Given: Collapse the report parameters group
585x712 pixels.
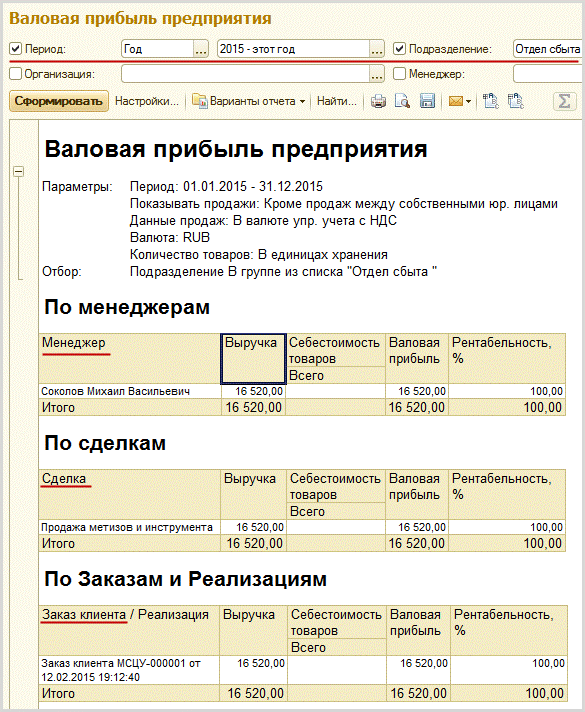Looking at the screenshot, I should point(19,172).
